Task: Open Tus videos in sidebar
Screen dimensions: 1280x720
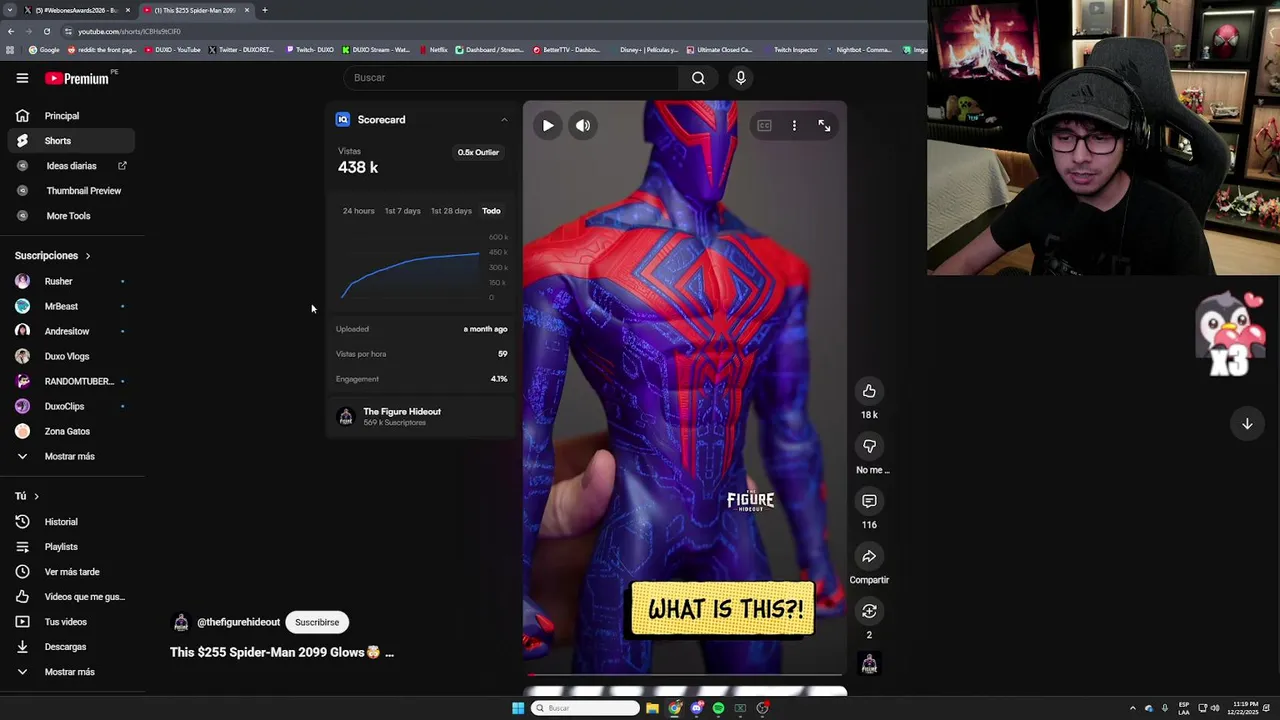Action: click(x=72, y=622)
